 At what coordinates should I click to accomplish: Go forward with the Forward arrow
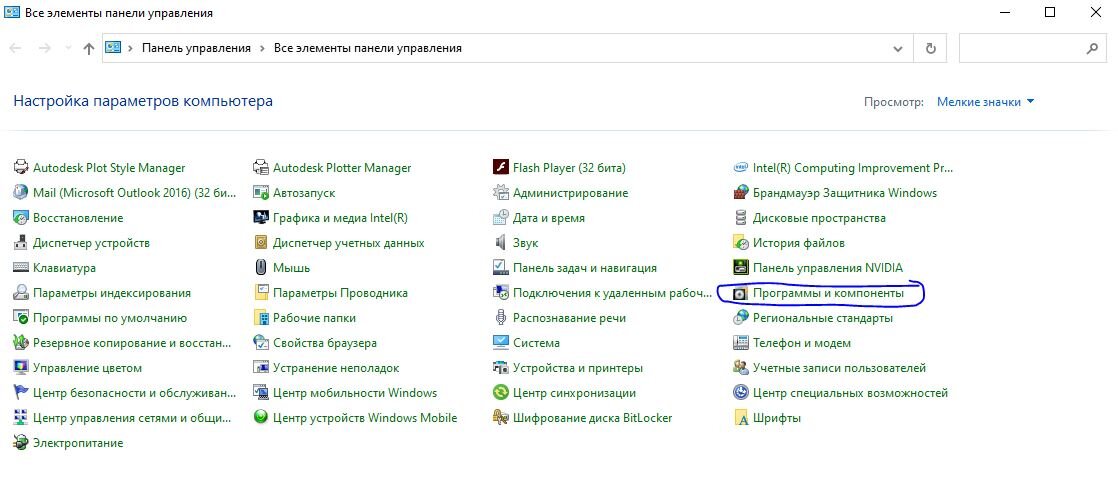pos(44,49)
